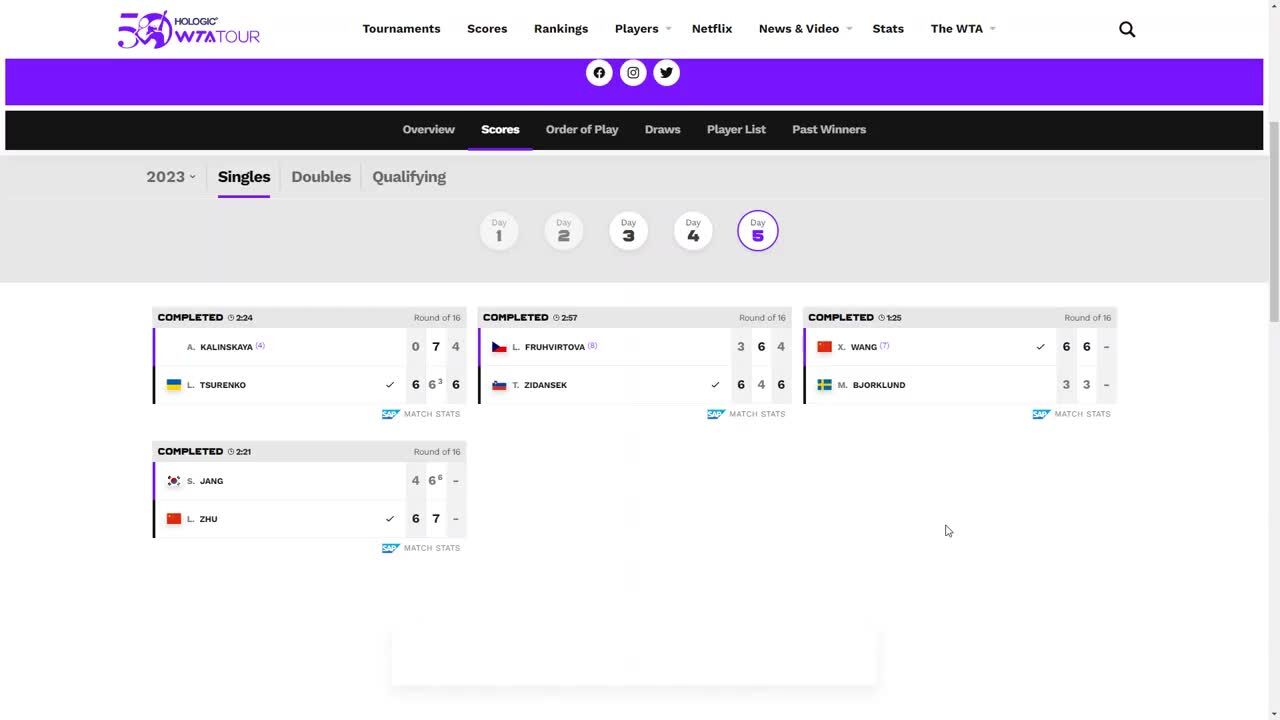Select the Singles scores tab
1280x720 pixels.
(244, 177)
